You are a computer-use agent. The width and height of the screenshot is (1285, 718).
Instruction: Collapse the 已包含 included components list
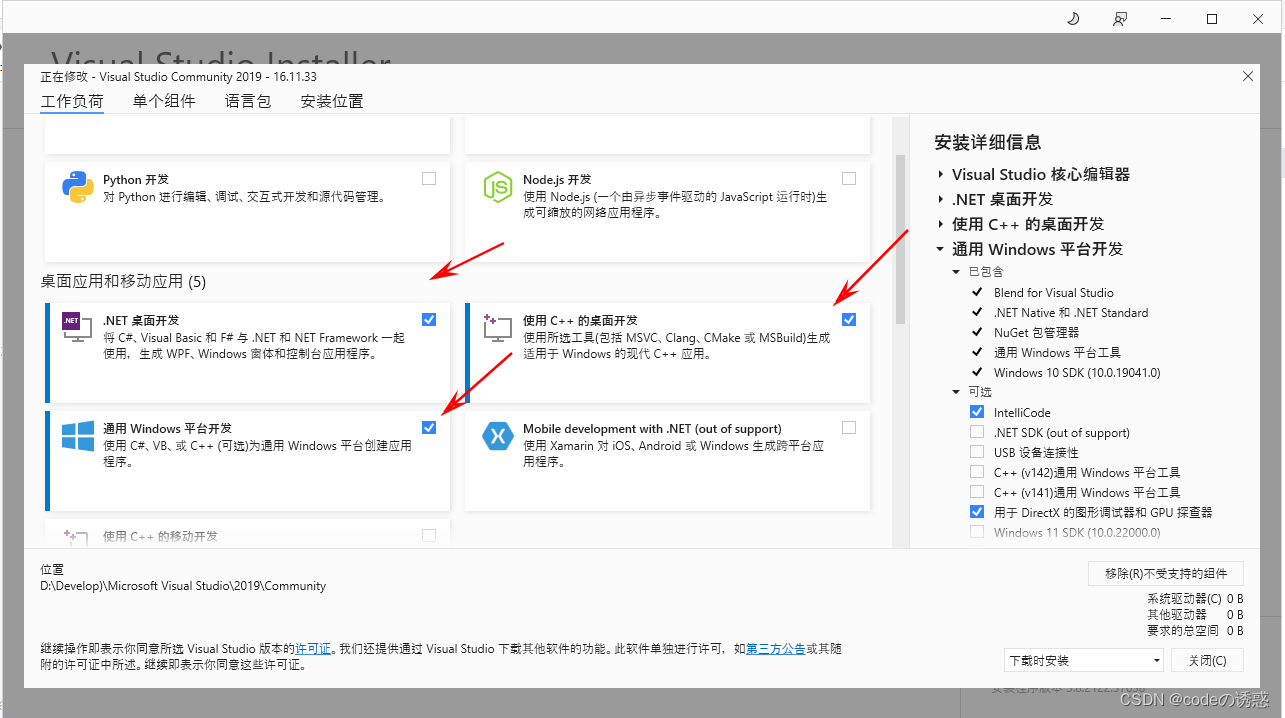click(x=956, y=272)
